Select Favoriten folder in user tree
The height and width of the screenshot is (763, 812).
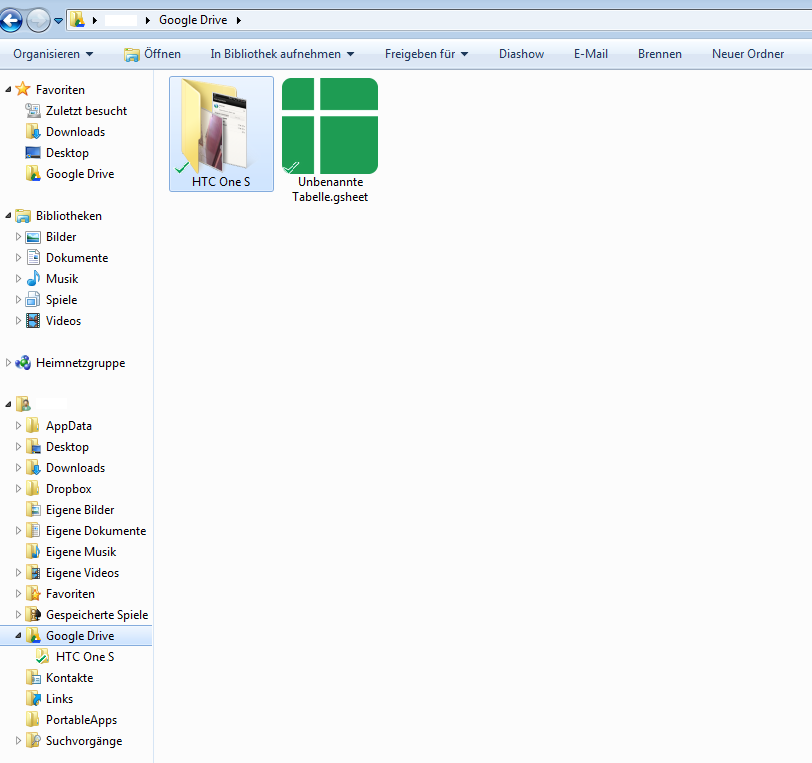(70, 594)
